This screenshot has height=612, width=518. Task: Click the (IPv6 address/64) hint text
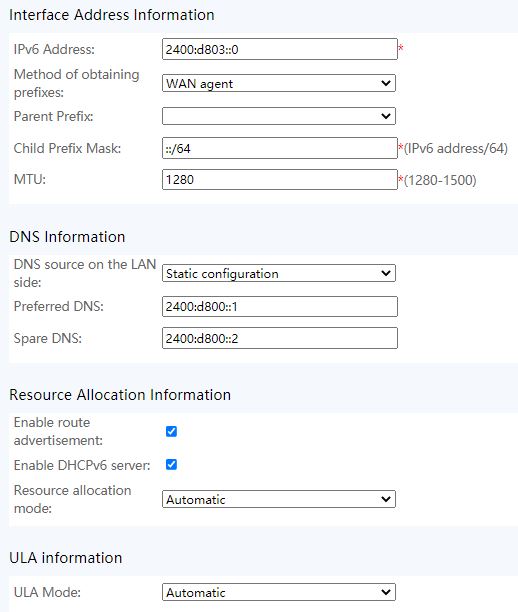coord(456,148)
